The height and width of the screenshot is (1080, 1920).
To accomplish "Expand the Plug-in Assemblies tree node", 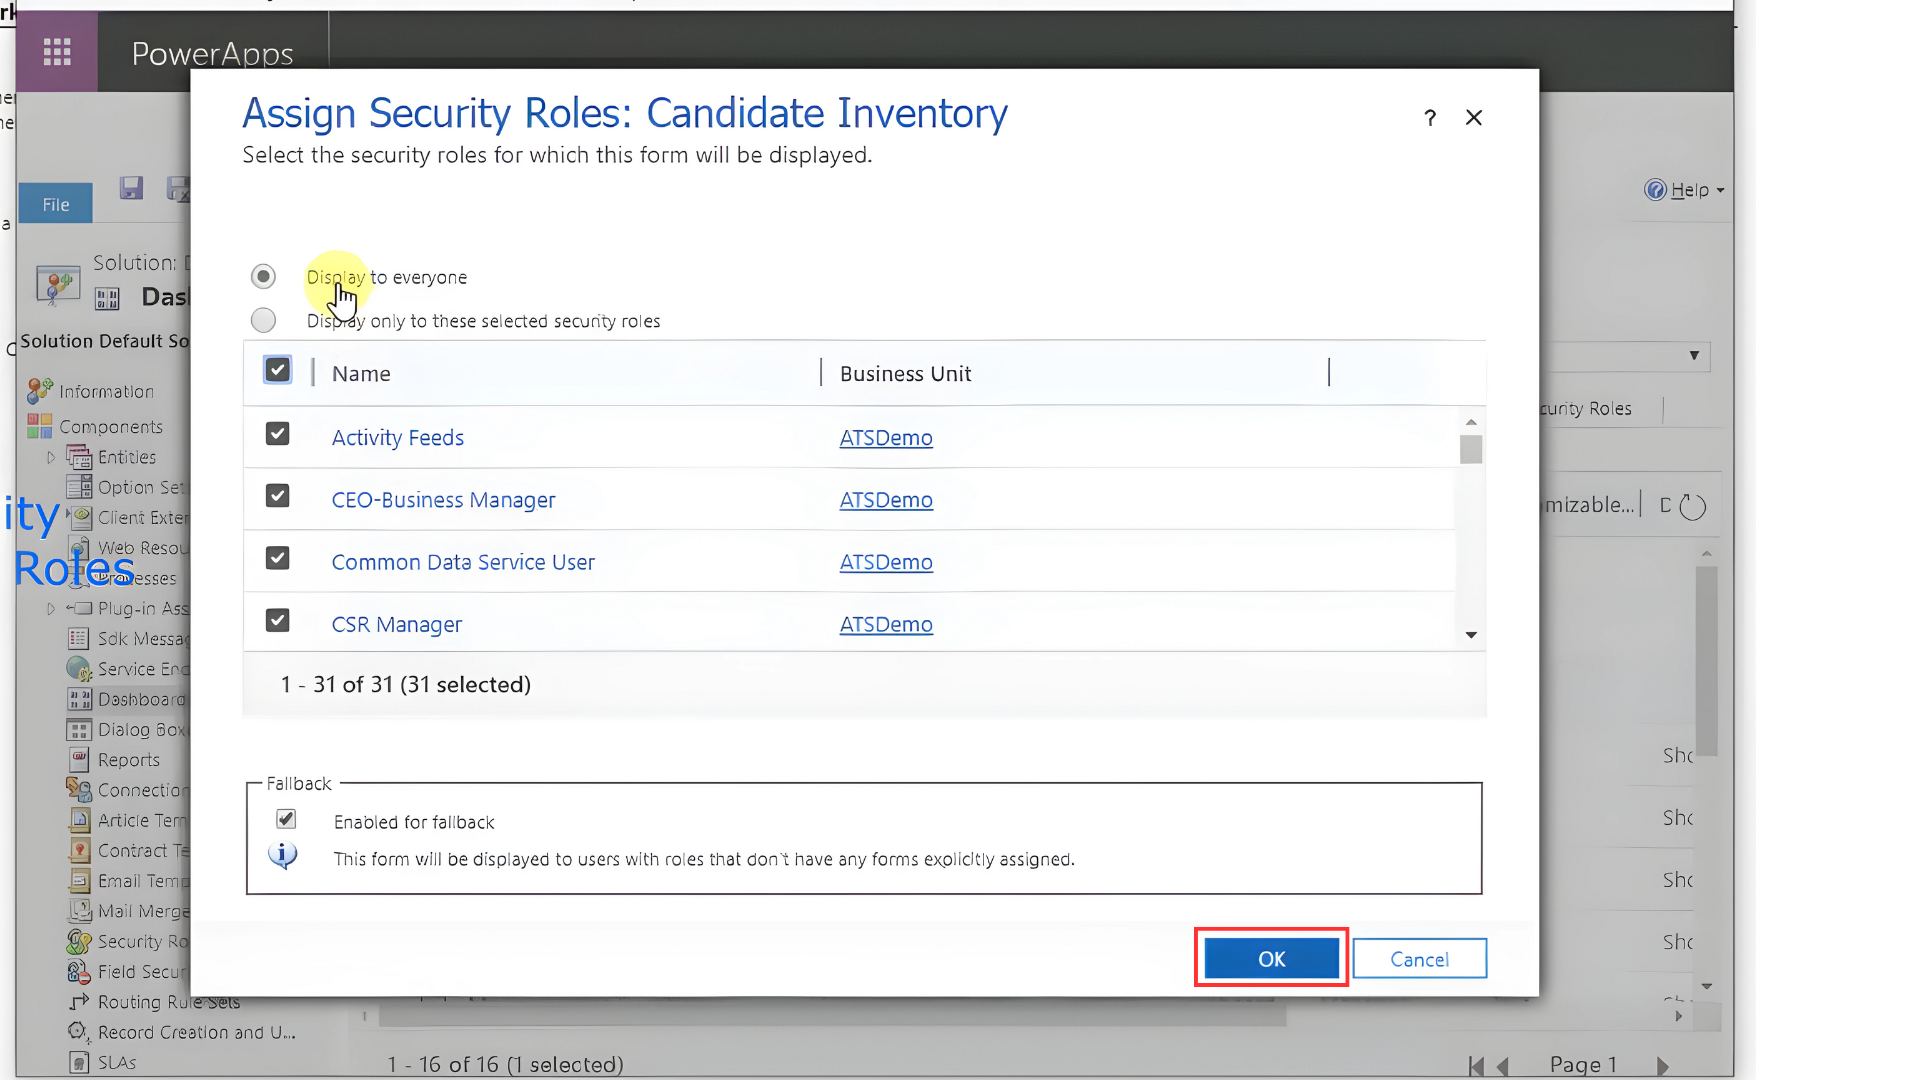I will click(51, 608).
